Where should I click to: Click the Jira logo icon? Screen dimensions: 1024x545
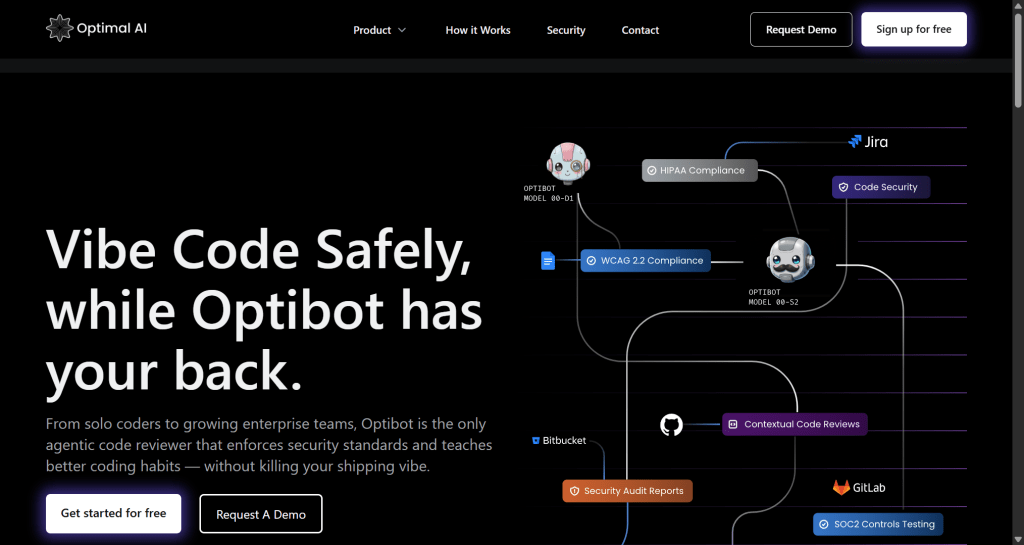[855, 142]
